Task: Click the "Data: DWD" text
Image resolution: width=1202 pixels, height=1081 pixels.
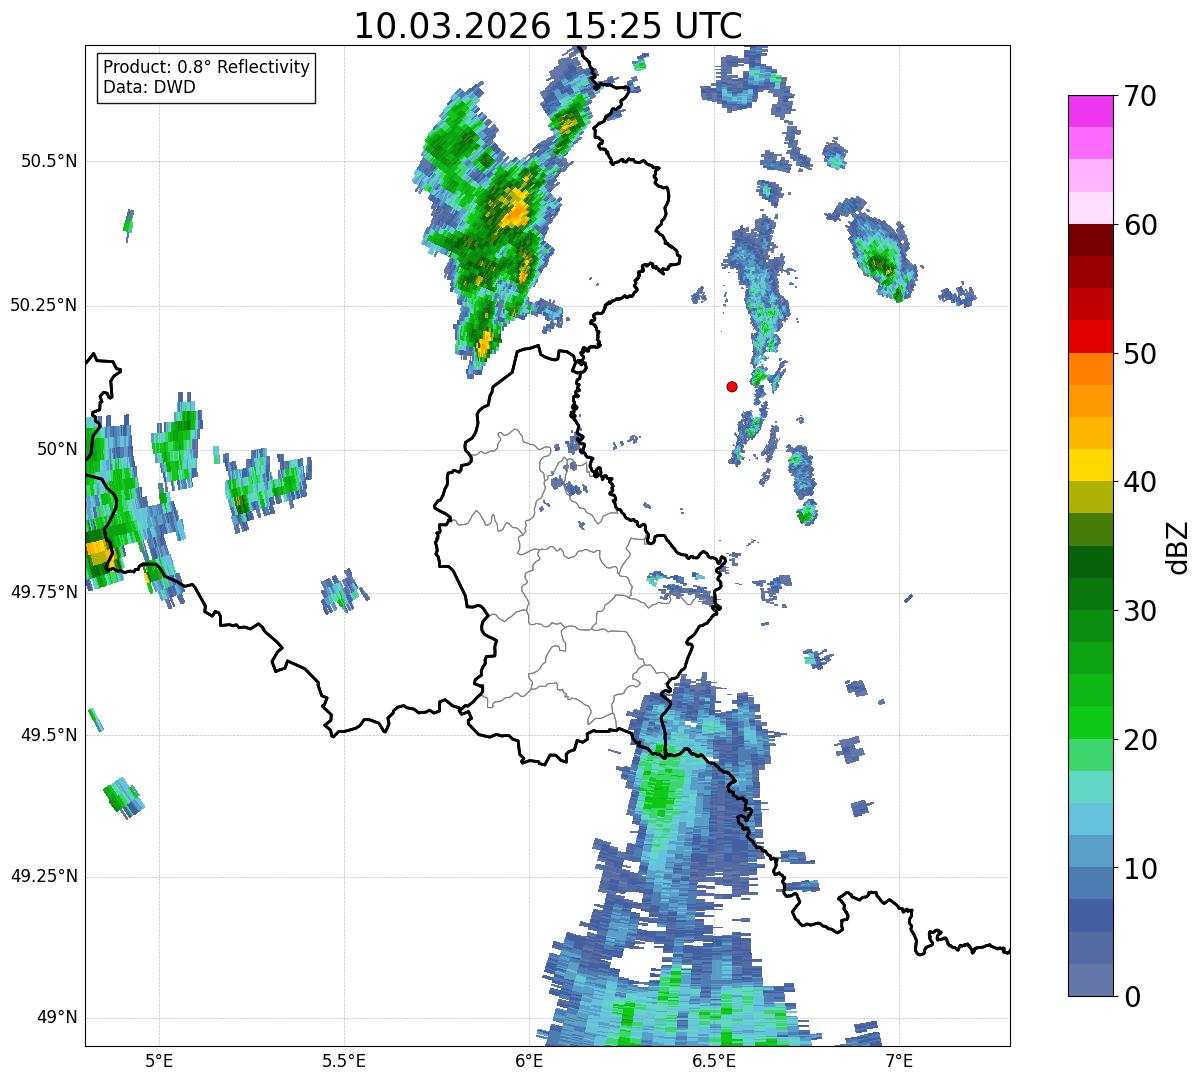Action: pos(149,87)
